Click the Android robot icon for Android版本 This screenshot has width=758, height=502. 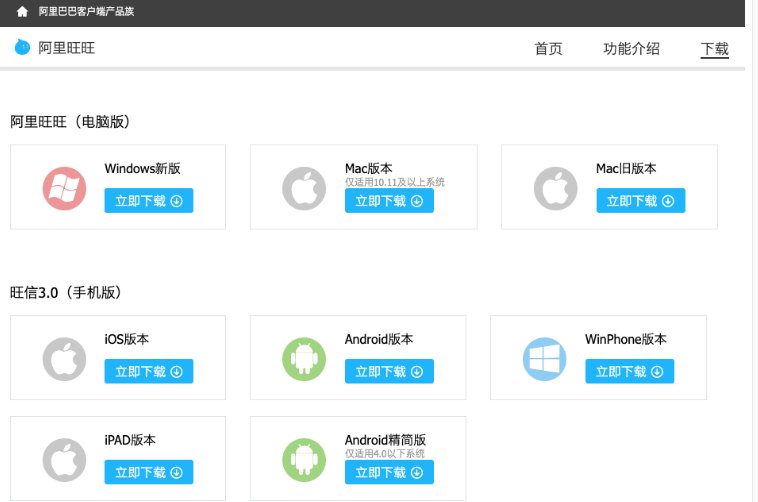(304, 359)
